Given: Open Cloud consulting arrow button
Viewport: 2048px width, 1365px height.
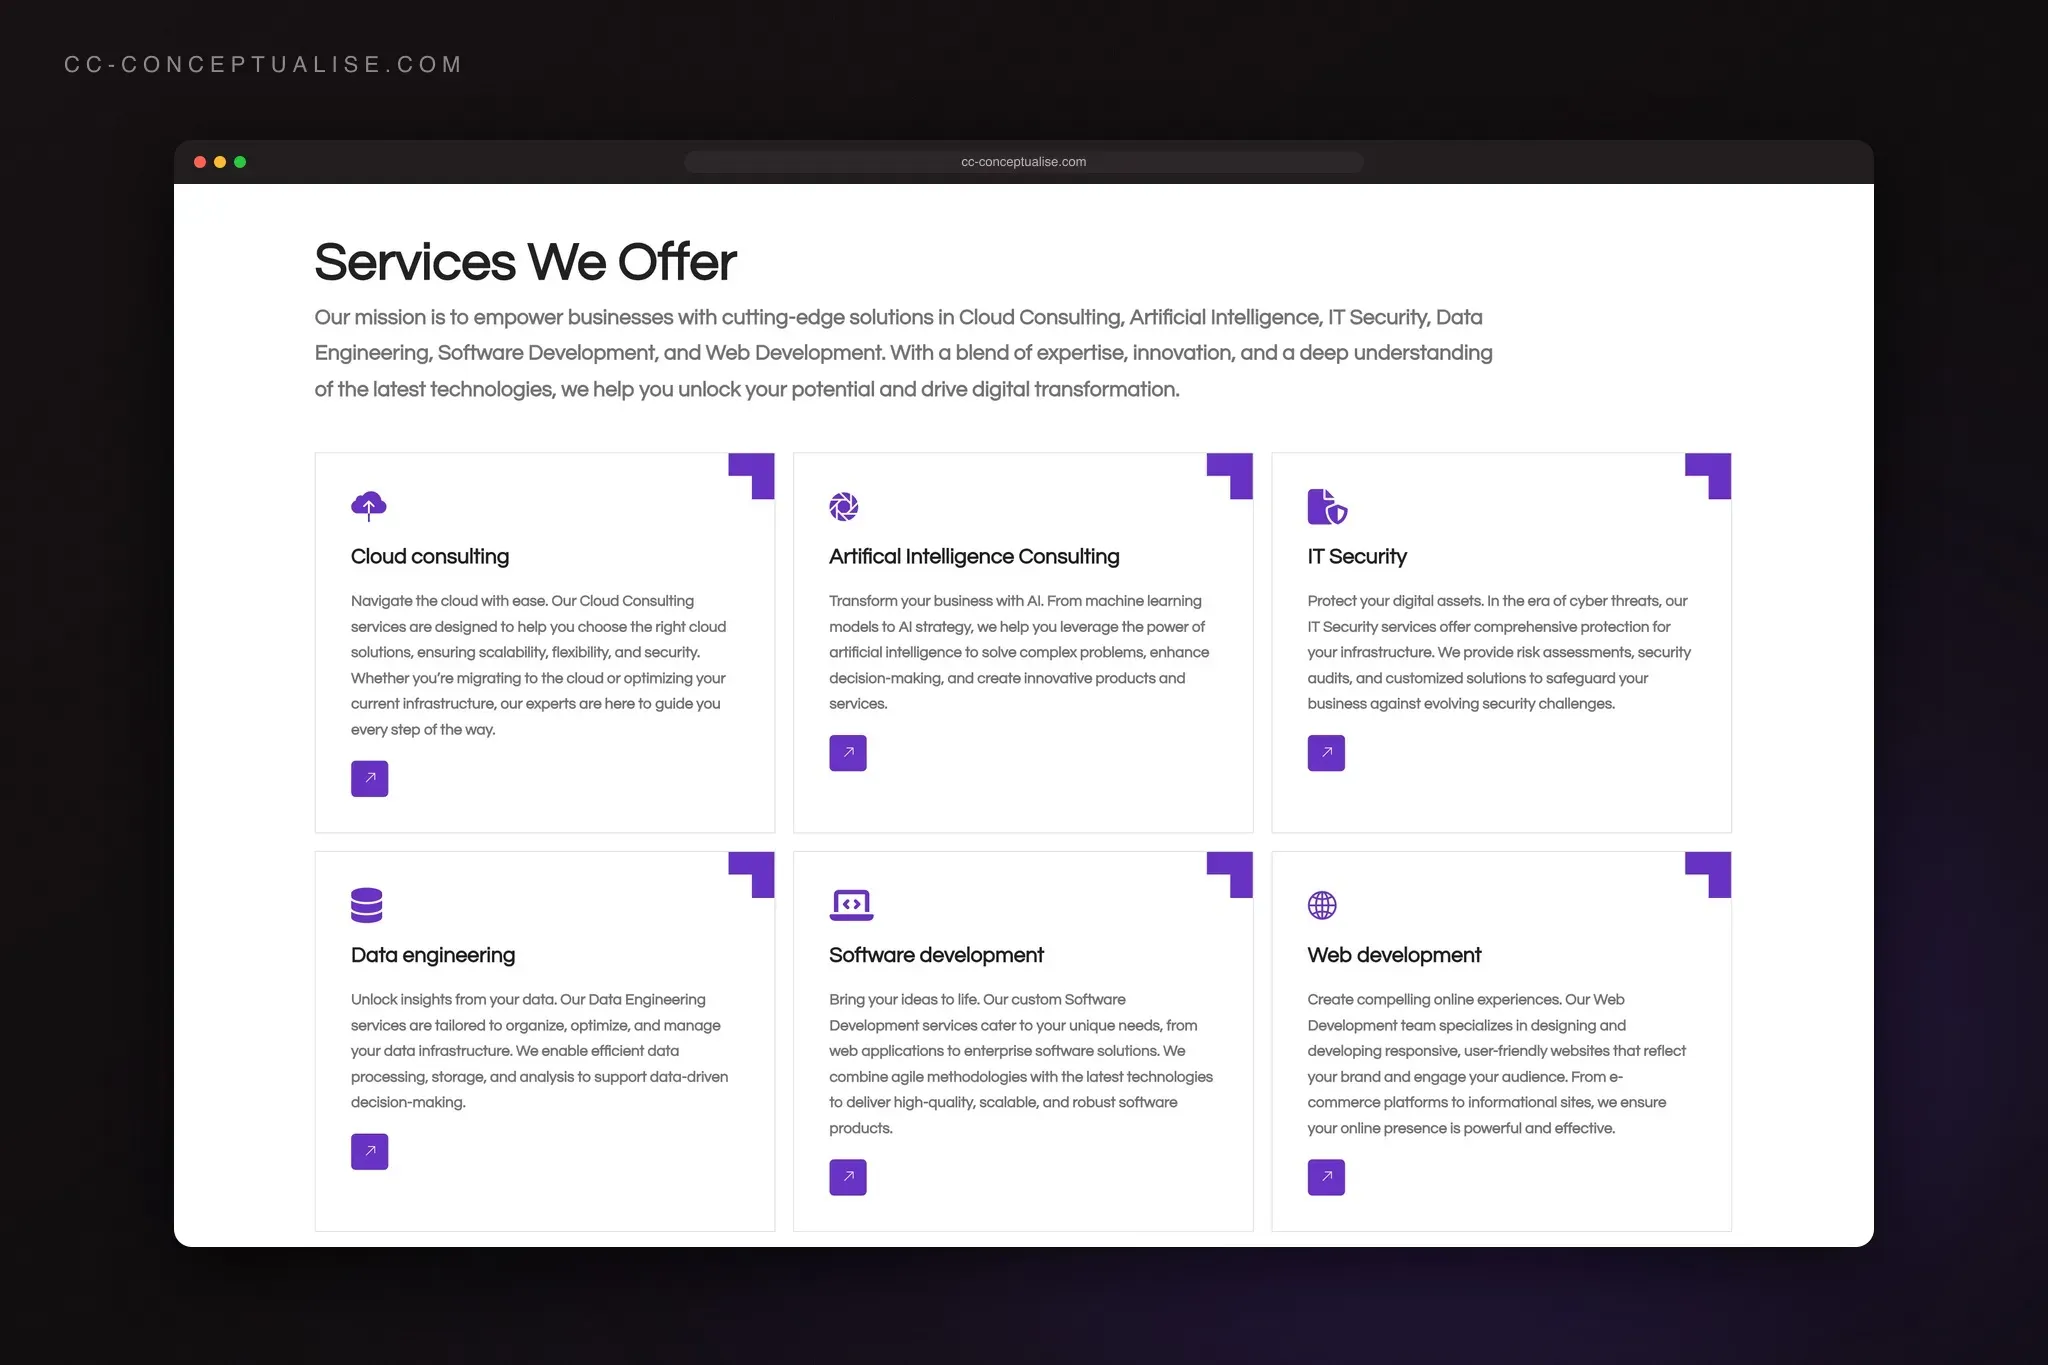Looking at the screenshot, I should [369, 778].
